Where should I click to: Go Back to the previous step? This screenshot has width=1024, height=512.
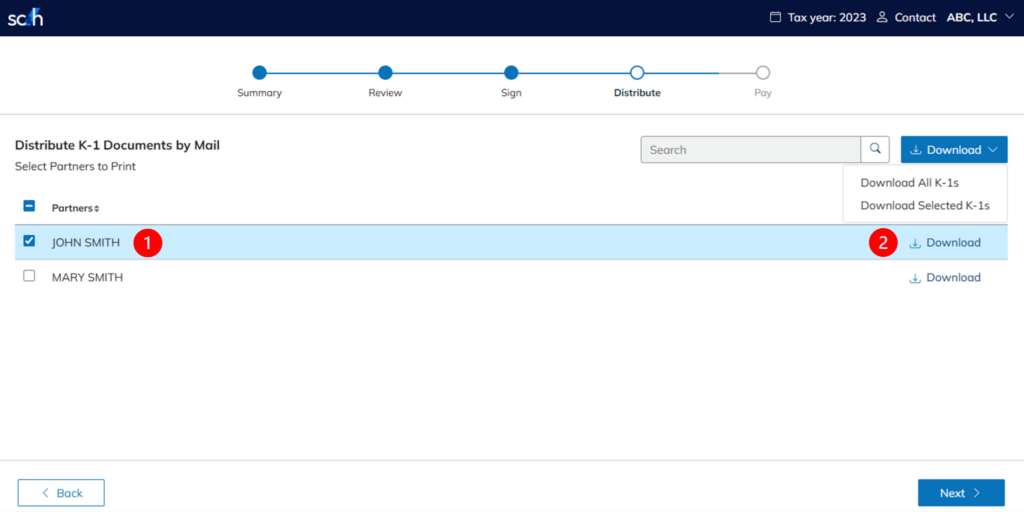[x=61, y=493]
